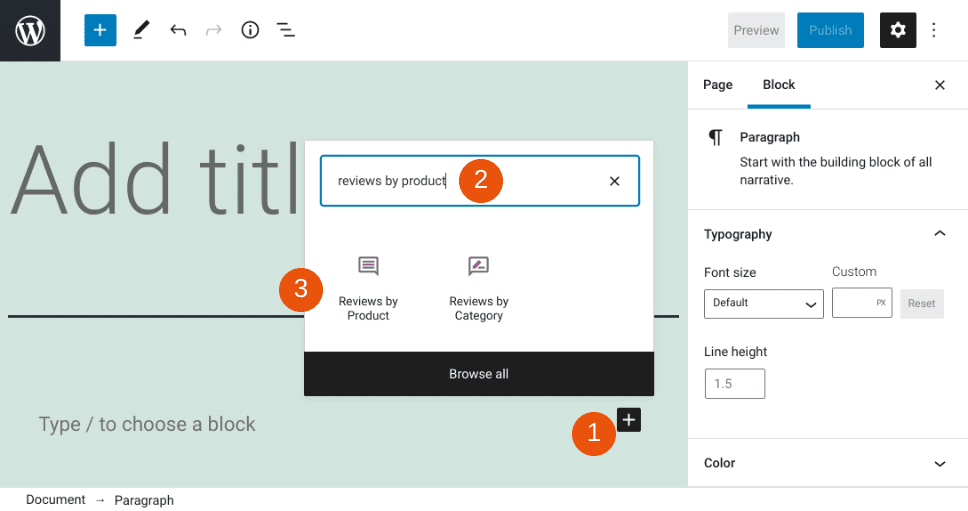Click the black inline add block button
The height and width of the screenshot is (511, 968).
click(x=628, y=420)
